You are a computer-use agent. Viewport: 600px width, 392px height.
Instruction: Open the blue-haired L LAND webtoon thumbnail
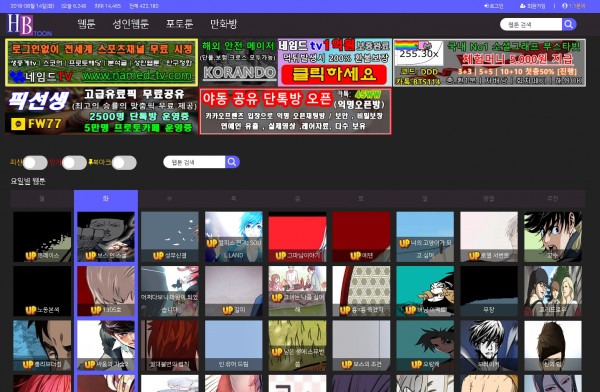234,237
